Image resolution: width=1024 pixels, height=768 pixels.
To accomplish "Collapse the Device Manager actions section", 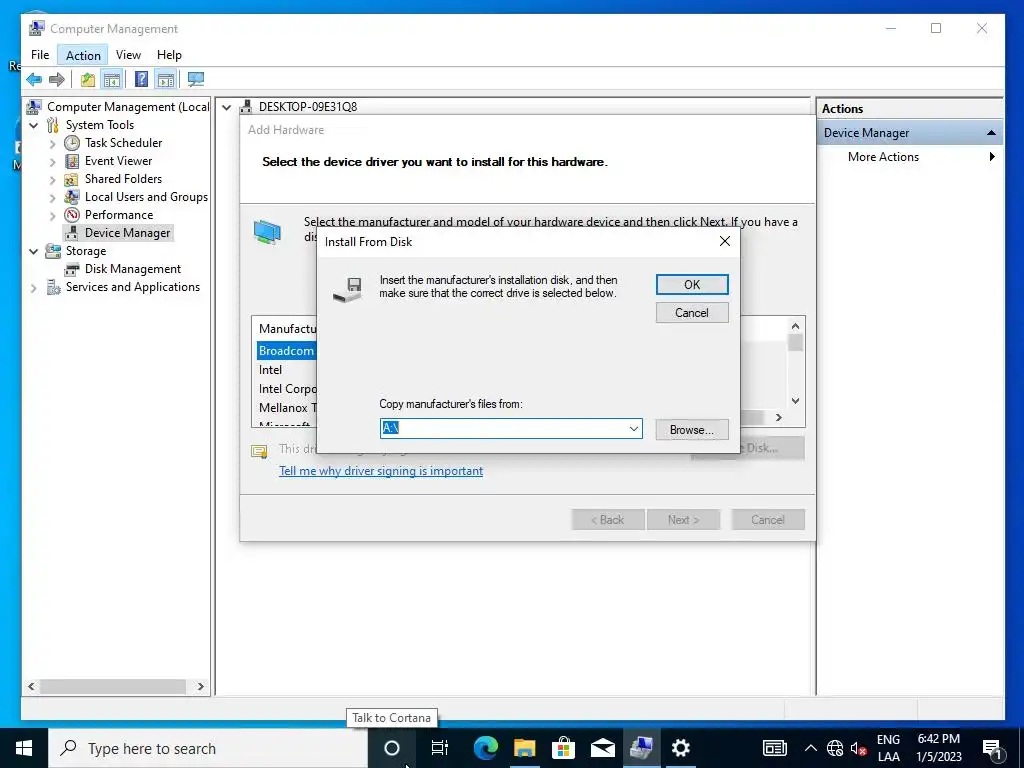I will [991, 133].
